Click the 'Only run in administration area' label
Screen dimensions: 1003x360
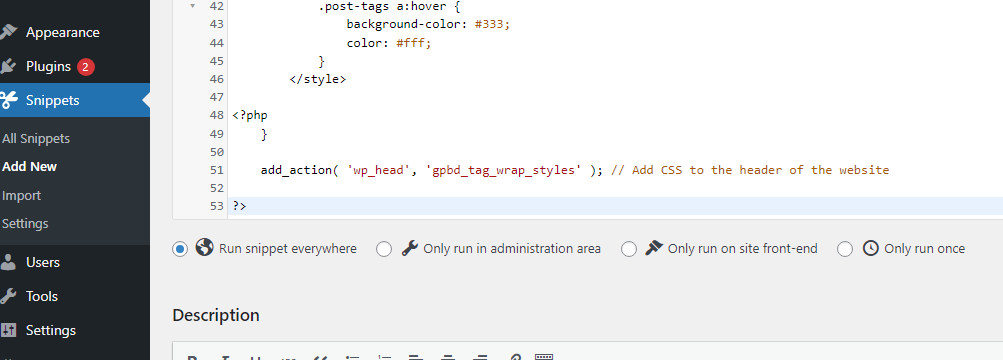coord(512,249)
